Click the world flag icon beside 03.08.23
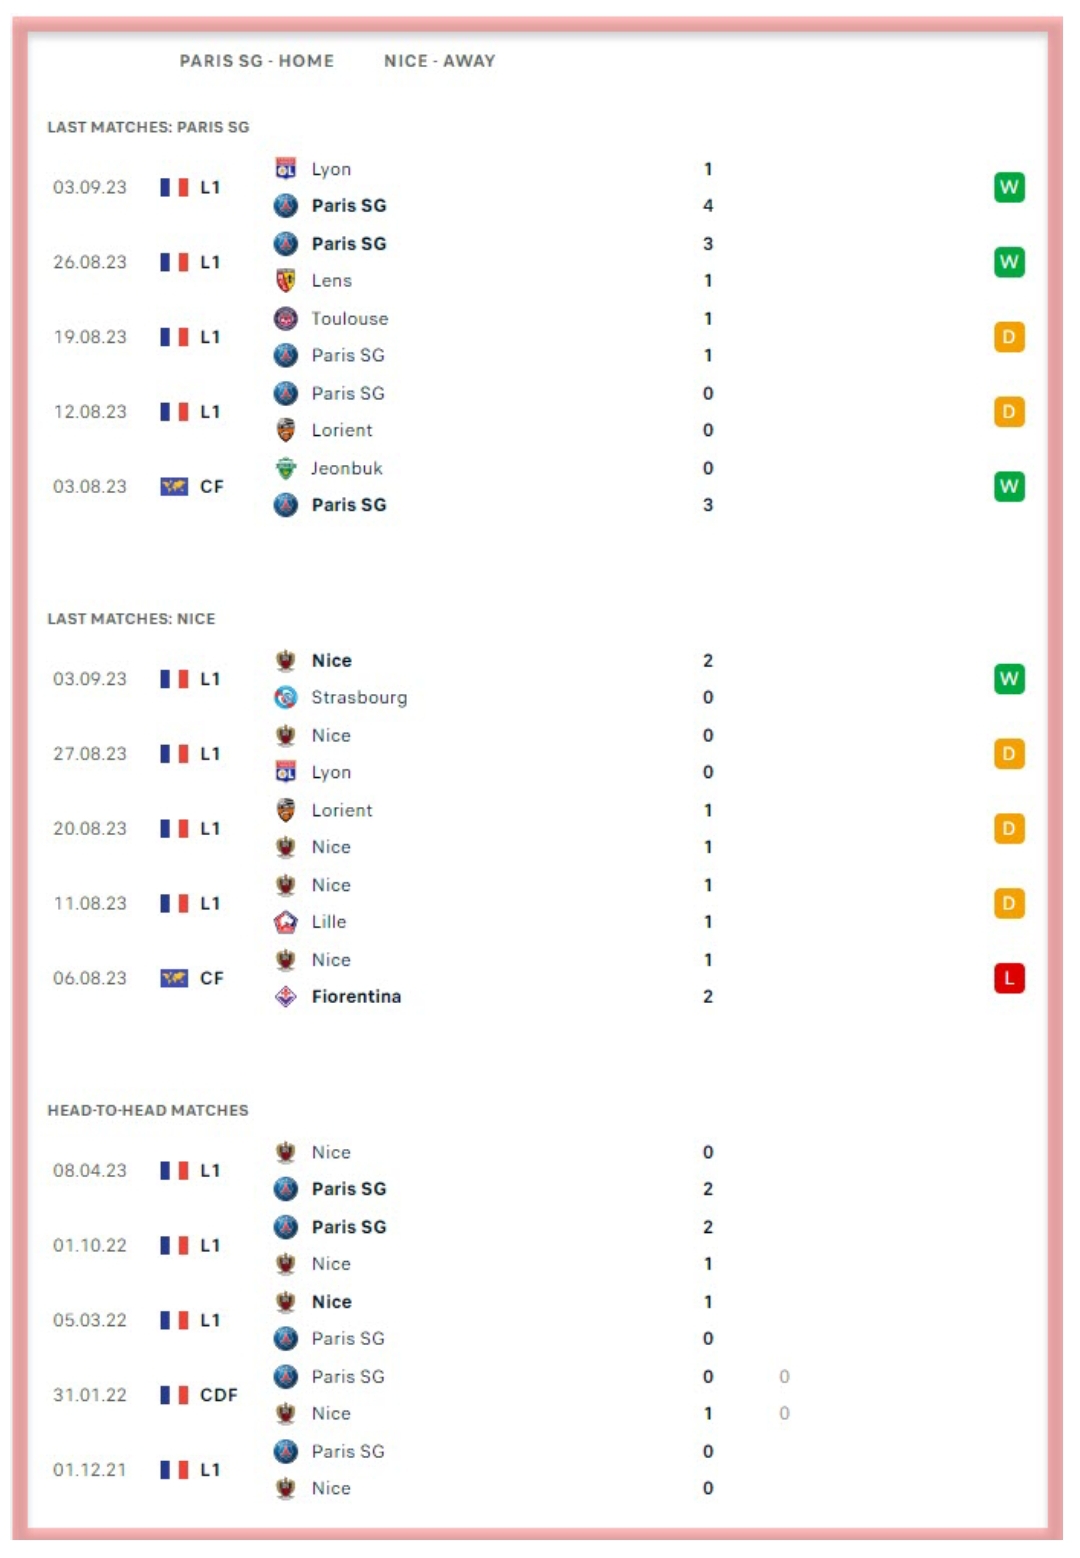Viewport: 1080px width, 1558px height. tap(174, 487)
